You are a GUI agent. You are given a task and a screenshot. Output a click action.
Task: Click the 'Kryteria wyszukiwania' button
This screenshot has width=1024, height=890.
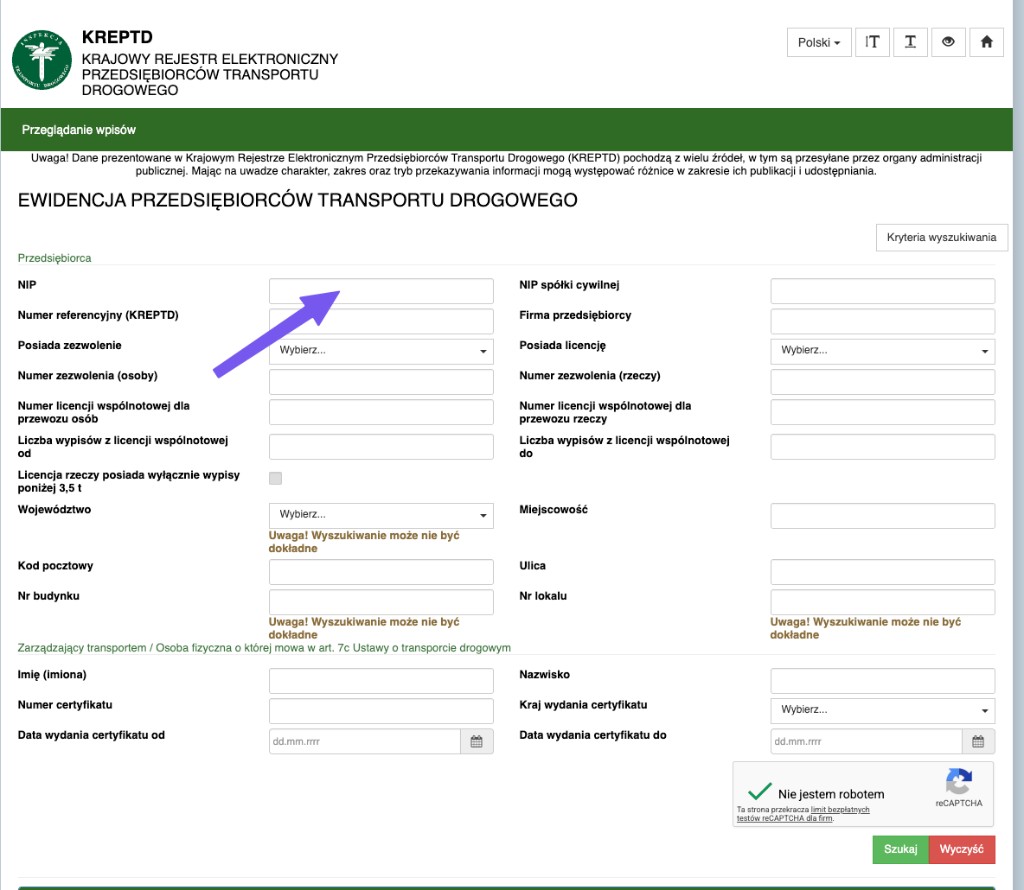pyautogui.click(x=941, y=238)
